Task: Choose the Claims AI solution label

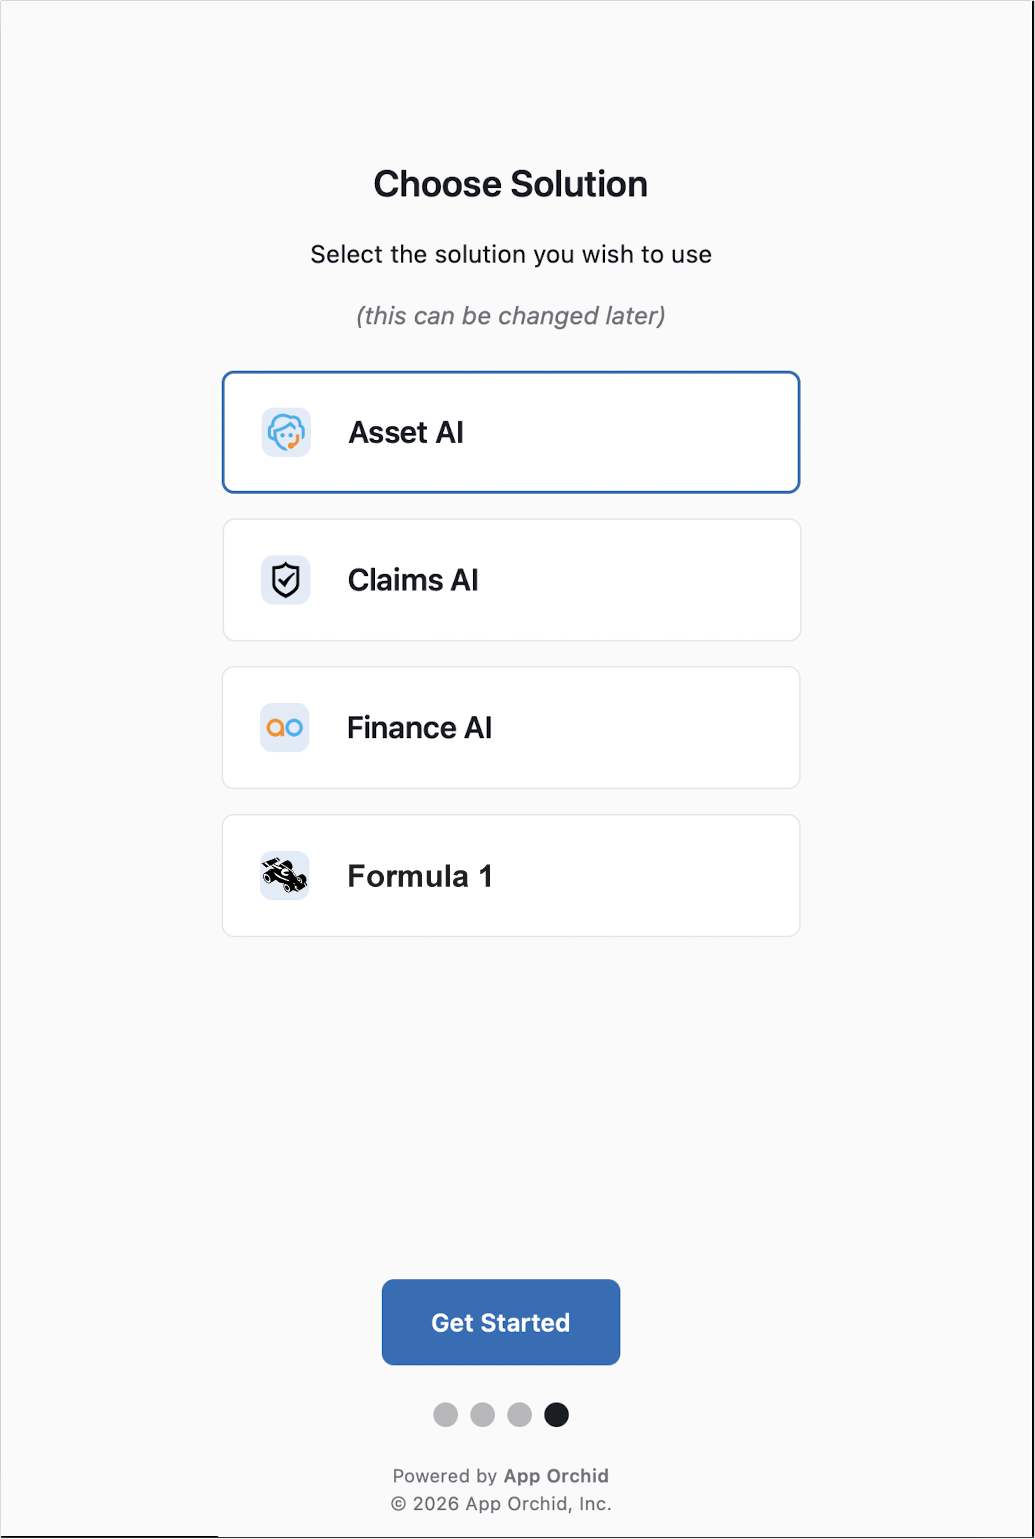Action: coord(413,580)
